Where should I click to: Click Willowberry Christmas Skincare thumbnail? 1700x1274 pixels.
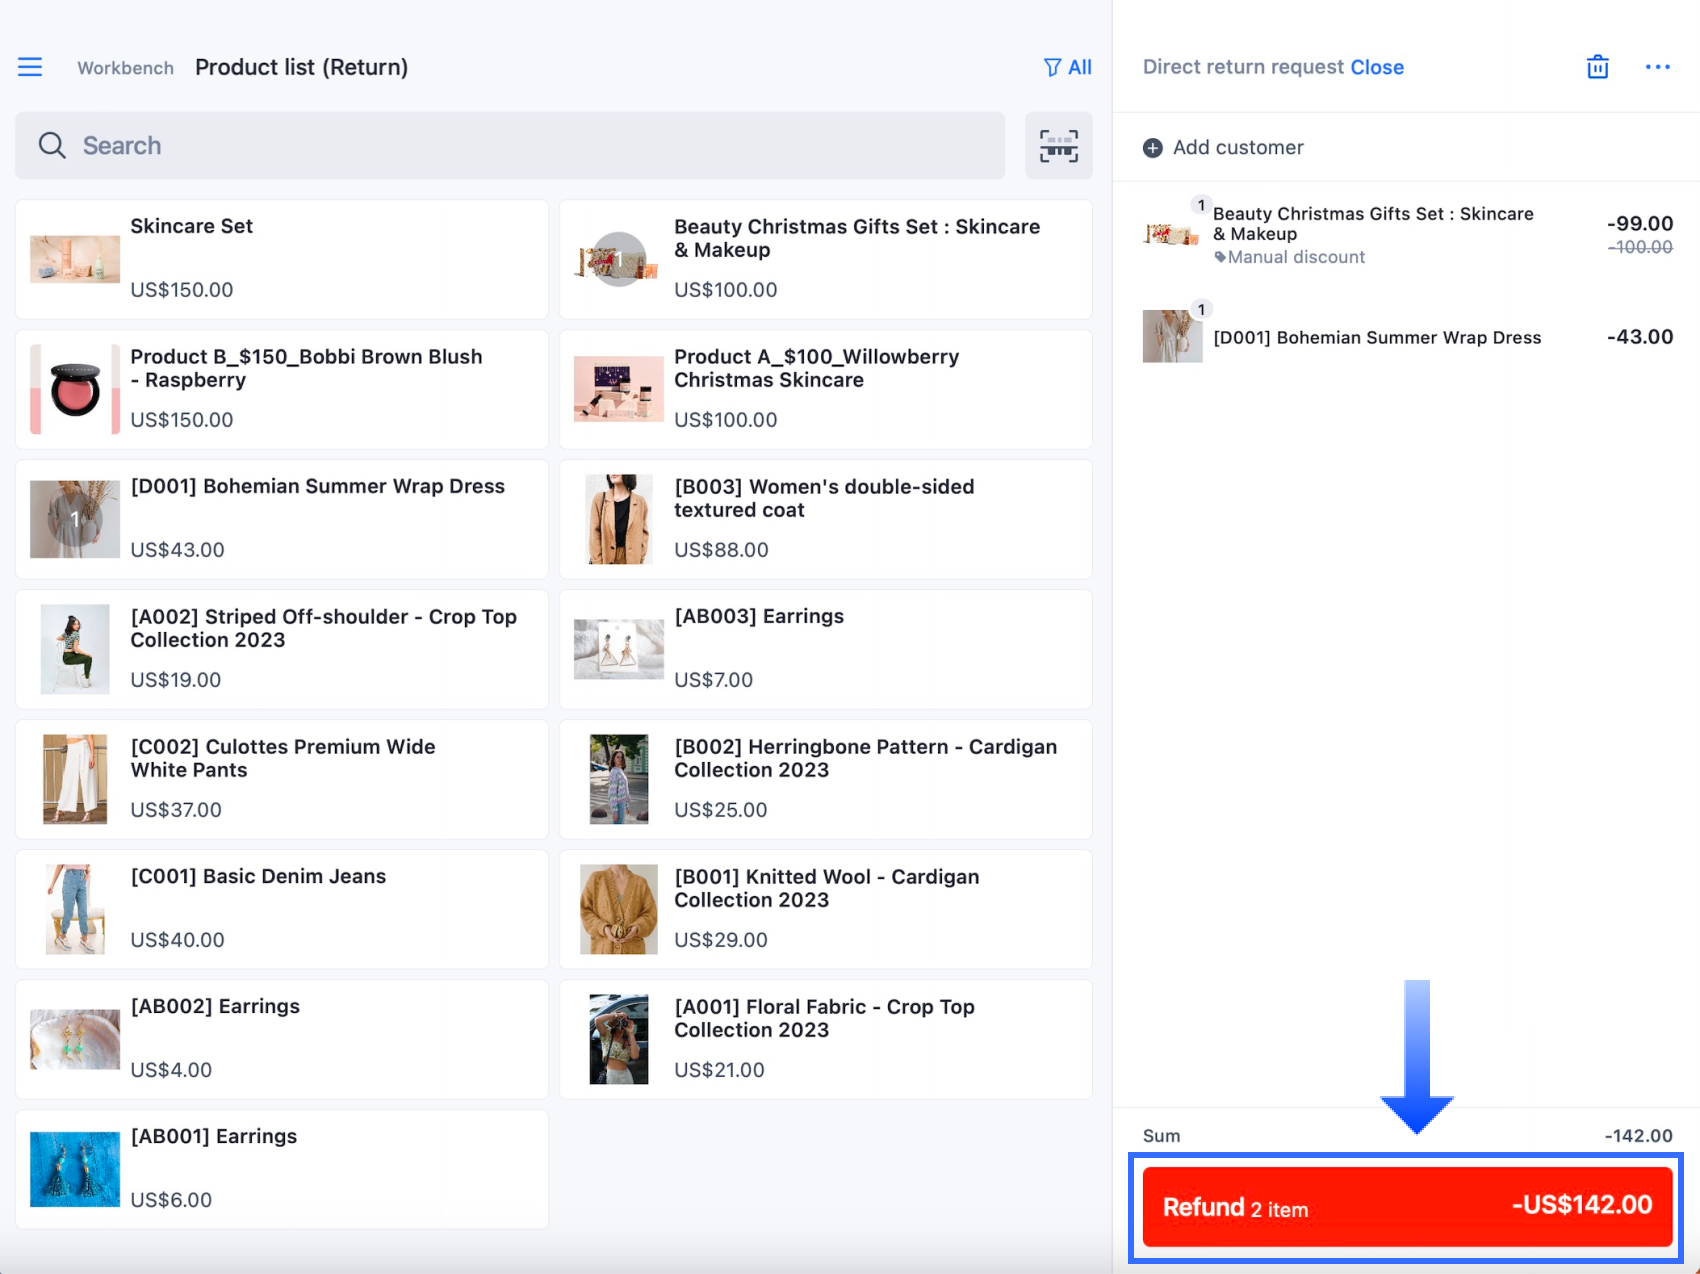(619, 389)
